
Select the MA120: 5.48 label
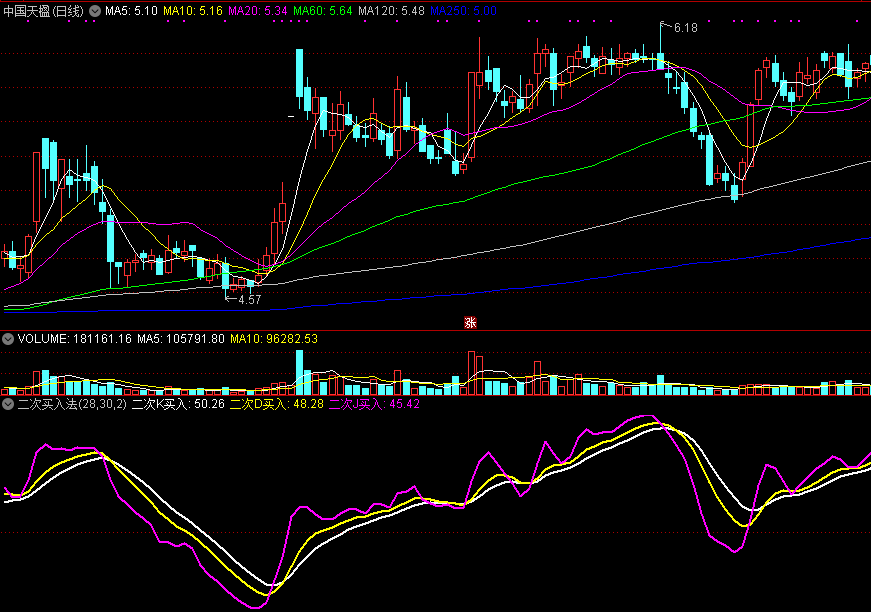tap(391, 11)
